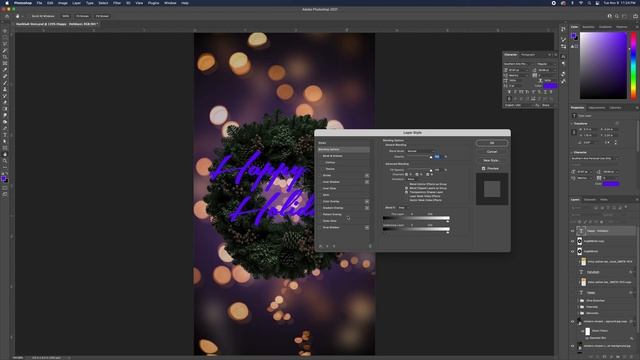Image resolution: width=640 pixels, height=360 pixels.
Task: Toggle Blend Clipped Layers as Group
Action: point(407,188)
